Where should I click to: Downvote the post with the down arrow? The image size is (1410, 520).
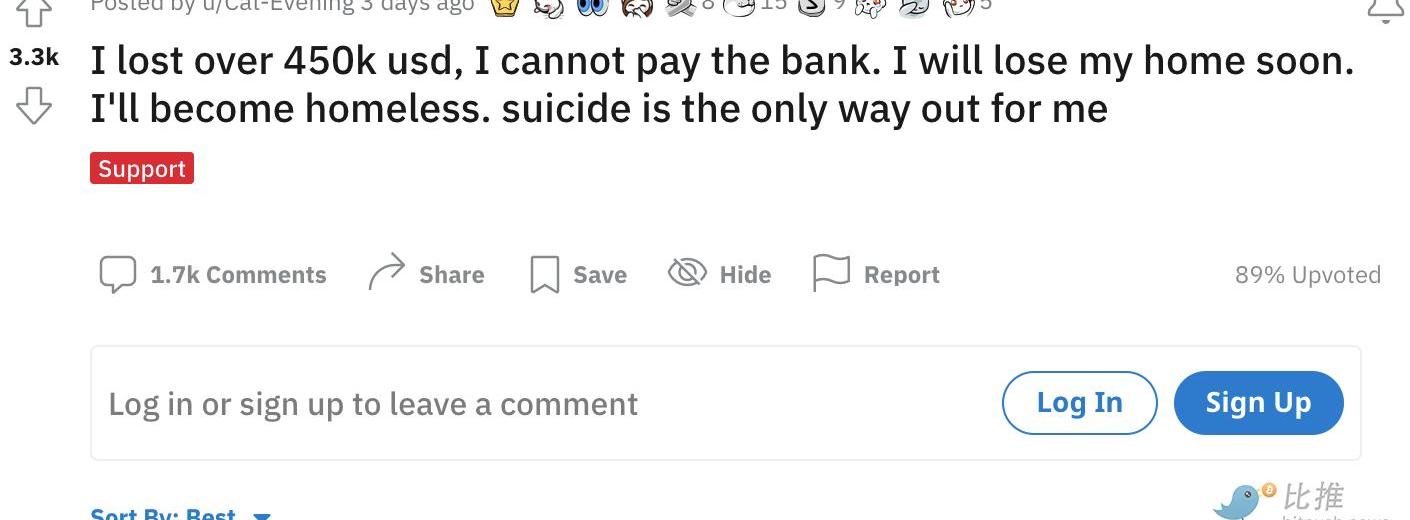point(34,105)
